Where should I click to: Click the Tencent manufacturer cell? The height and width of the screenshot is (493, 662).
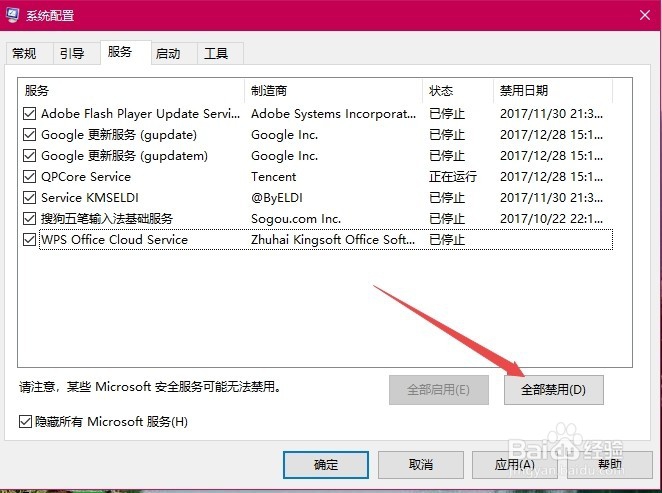(274, 176)
